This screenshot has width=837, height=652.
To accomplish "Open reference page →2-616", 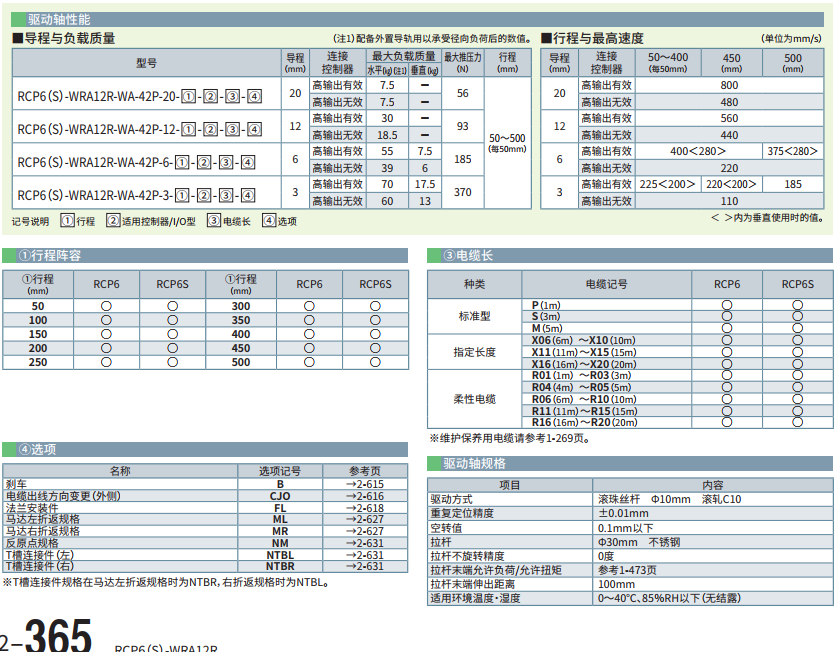I will [x=365, y=496].
